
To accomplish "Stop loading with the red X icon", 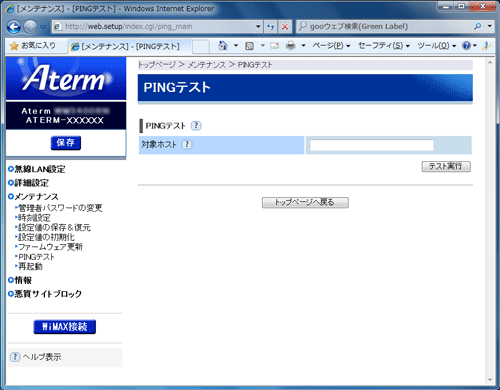I will [x=285, y=27].
